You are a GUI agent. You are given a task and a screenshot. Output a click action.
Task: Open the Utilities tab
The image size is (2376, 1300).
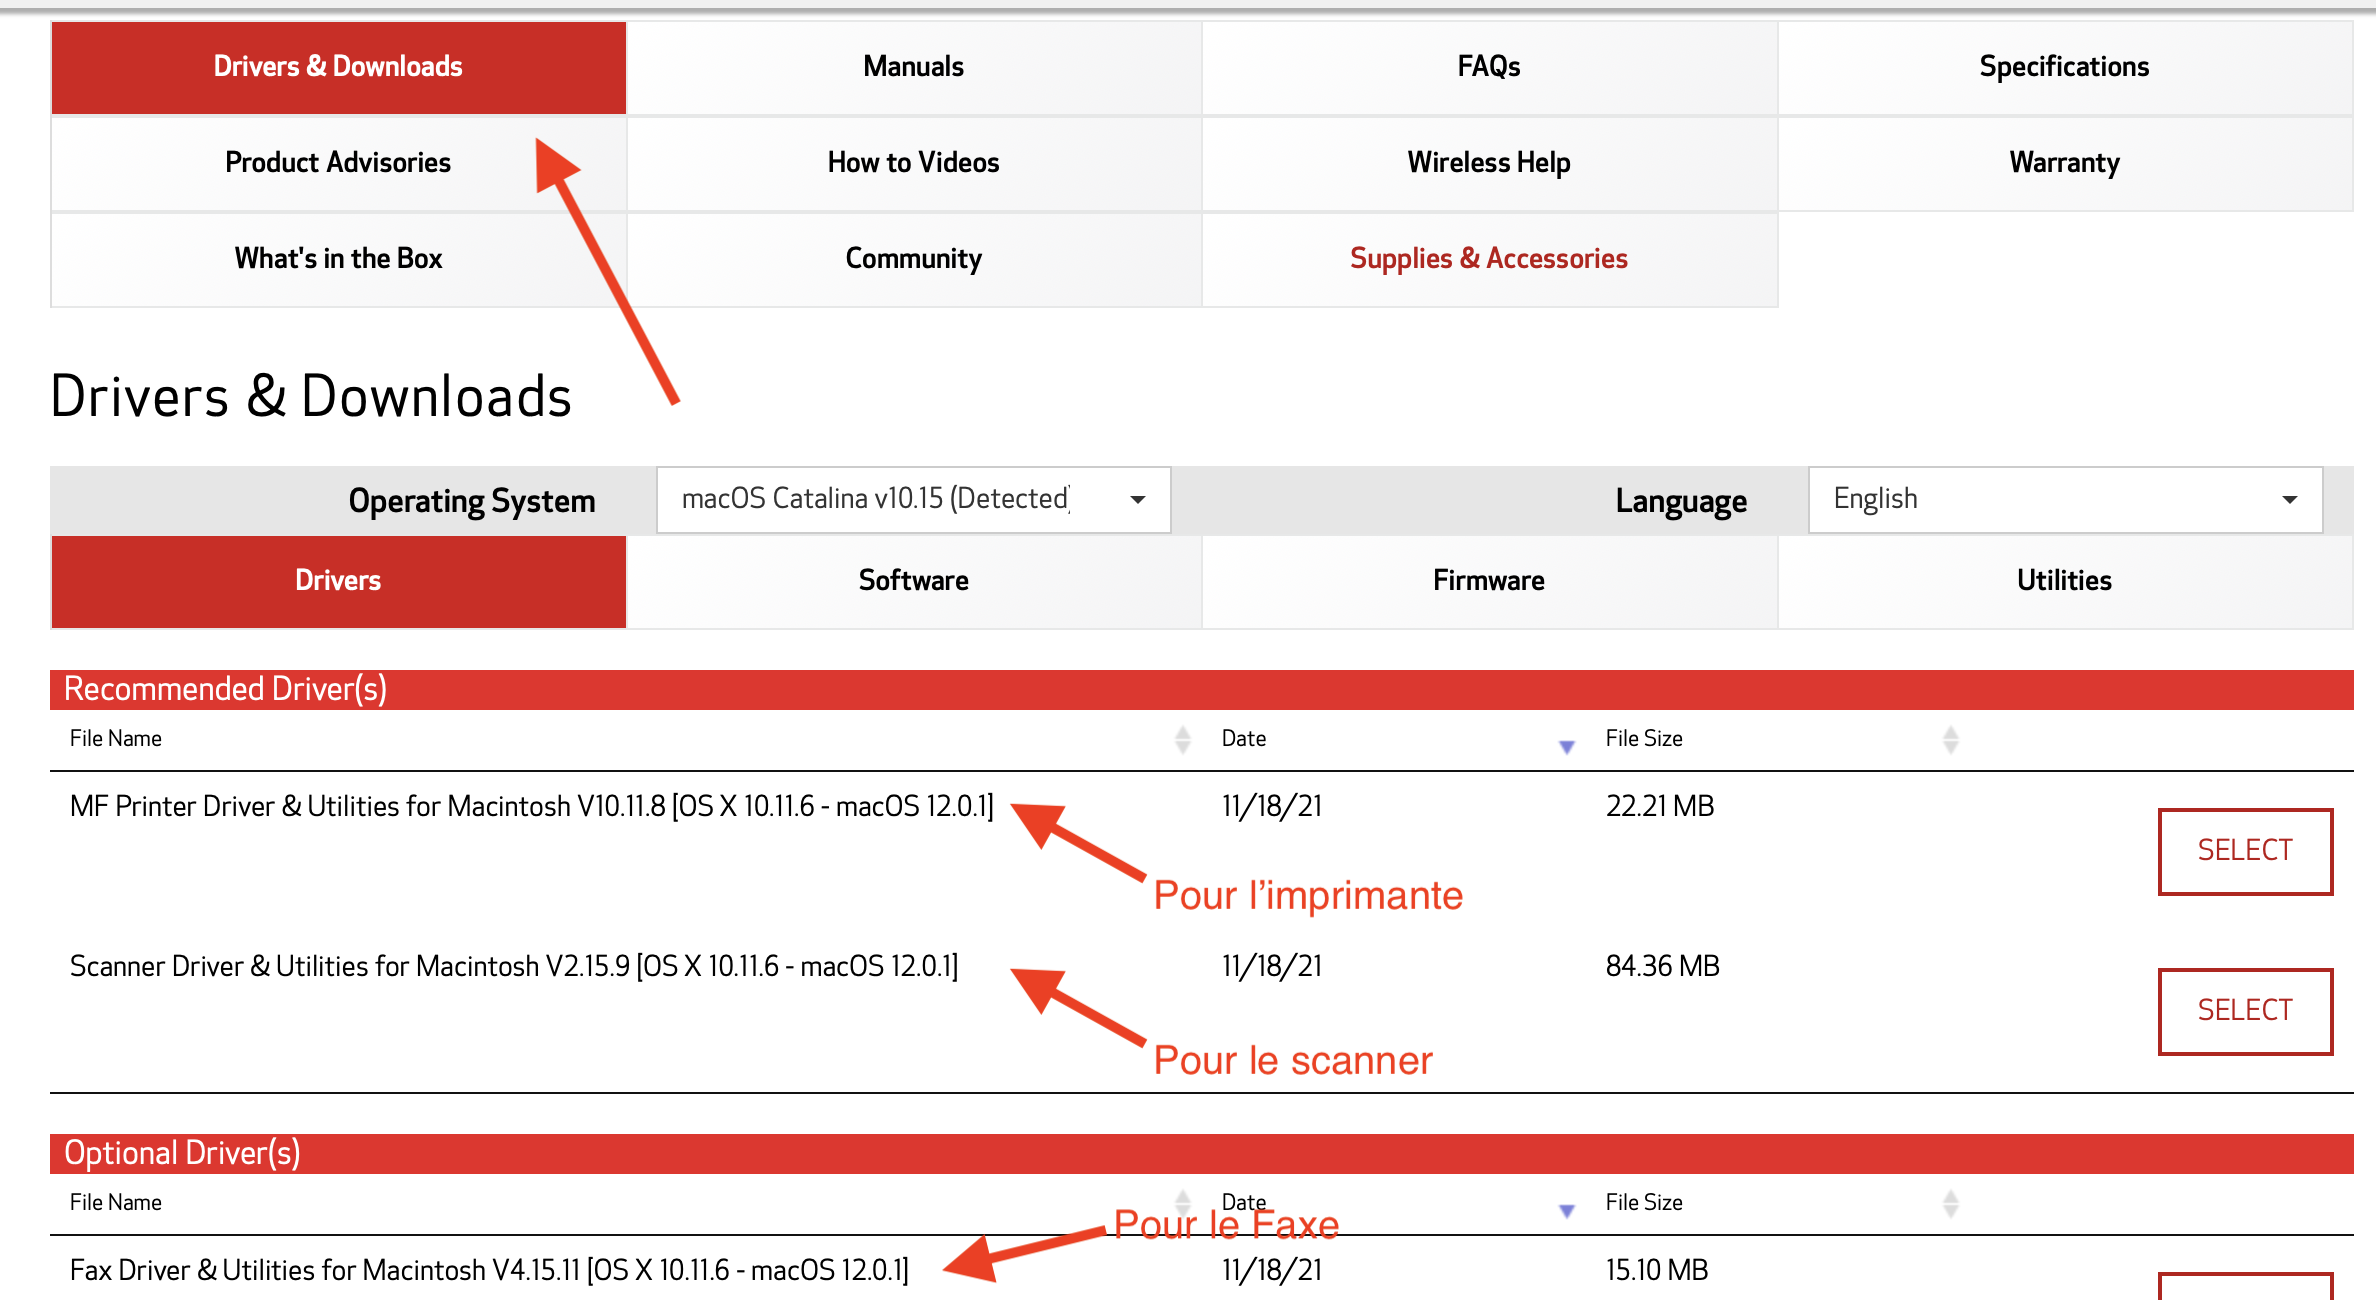[2064, 581]
